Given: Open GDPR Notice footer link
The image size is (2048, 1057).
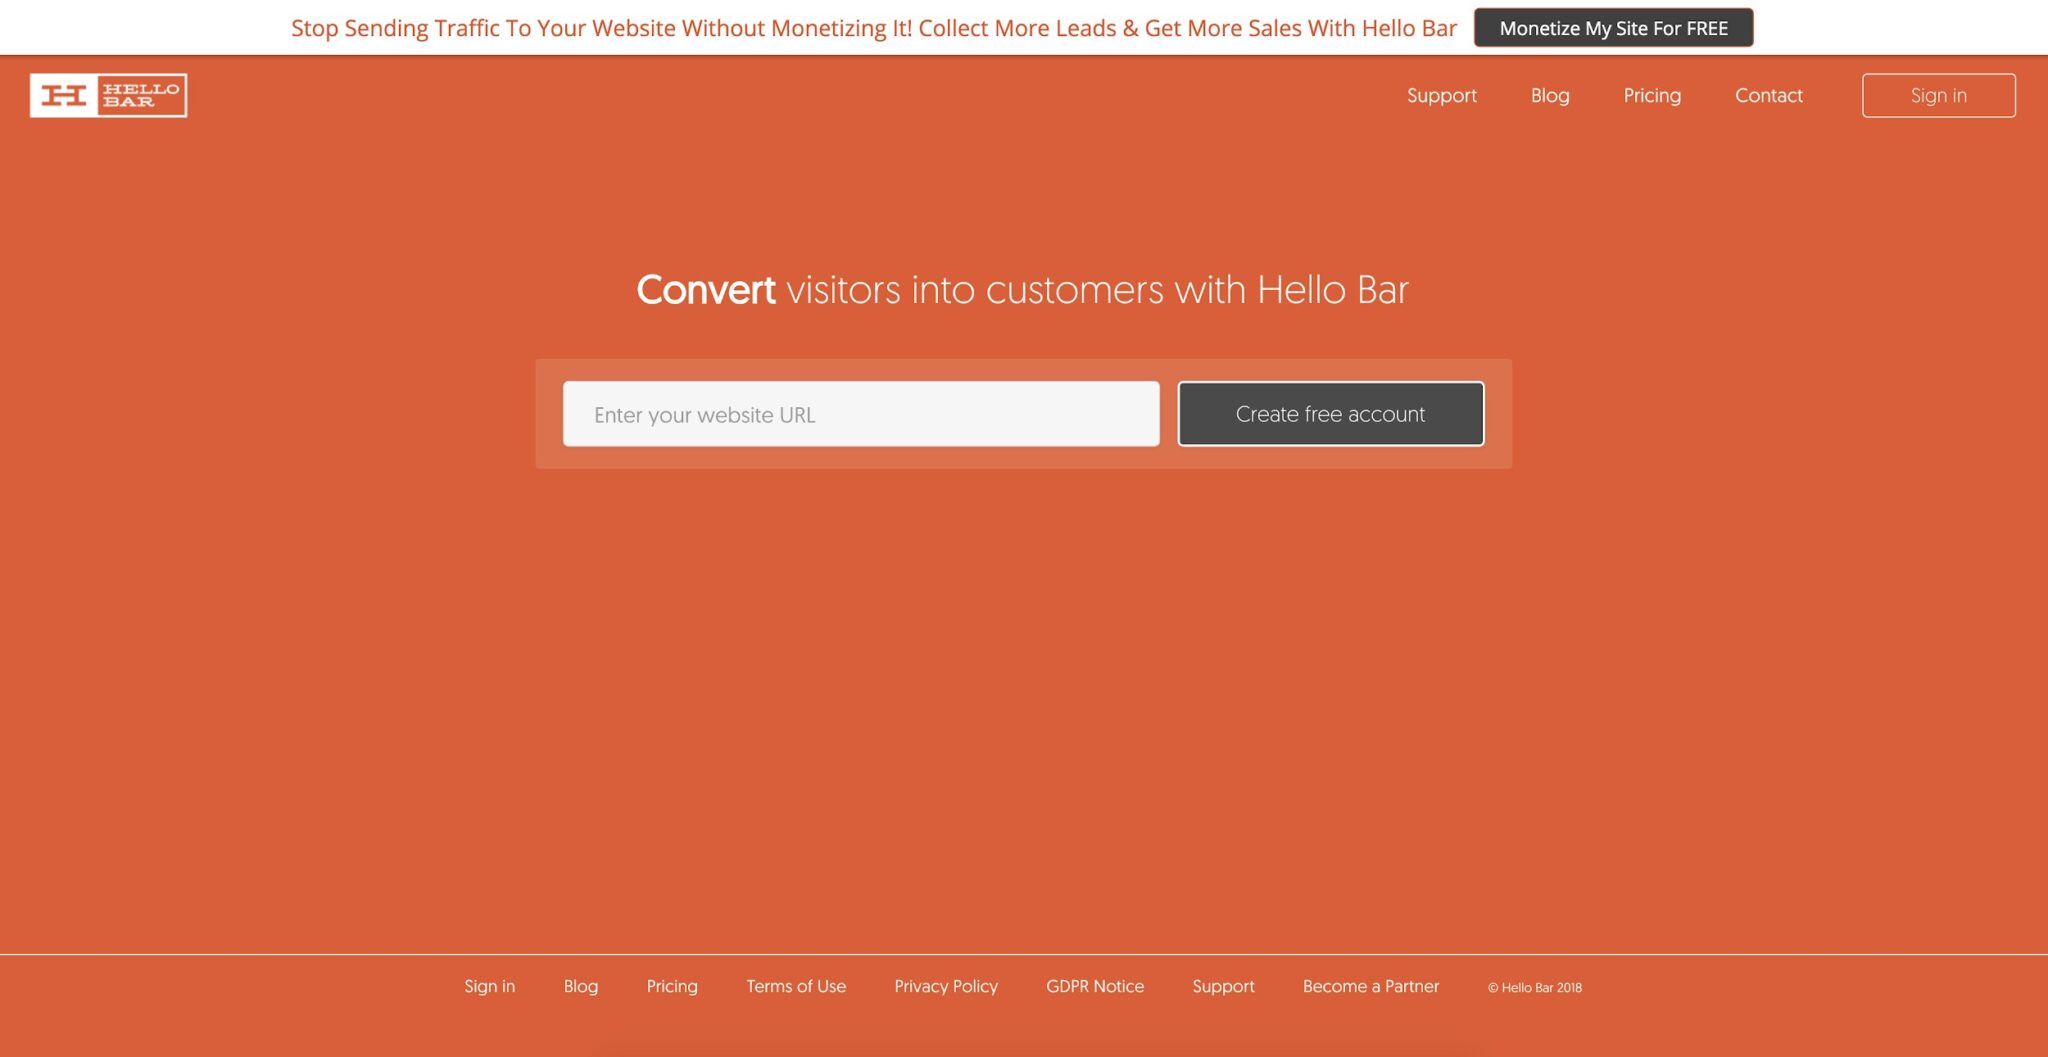Looking at the screenshot, I should pyautogui.click(x=1095, y=986).
